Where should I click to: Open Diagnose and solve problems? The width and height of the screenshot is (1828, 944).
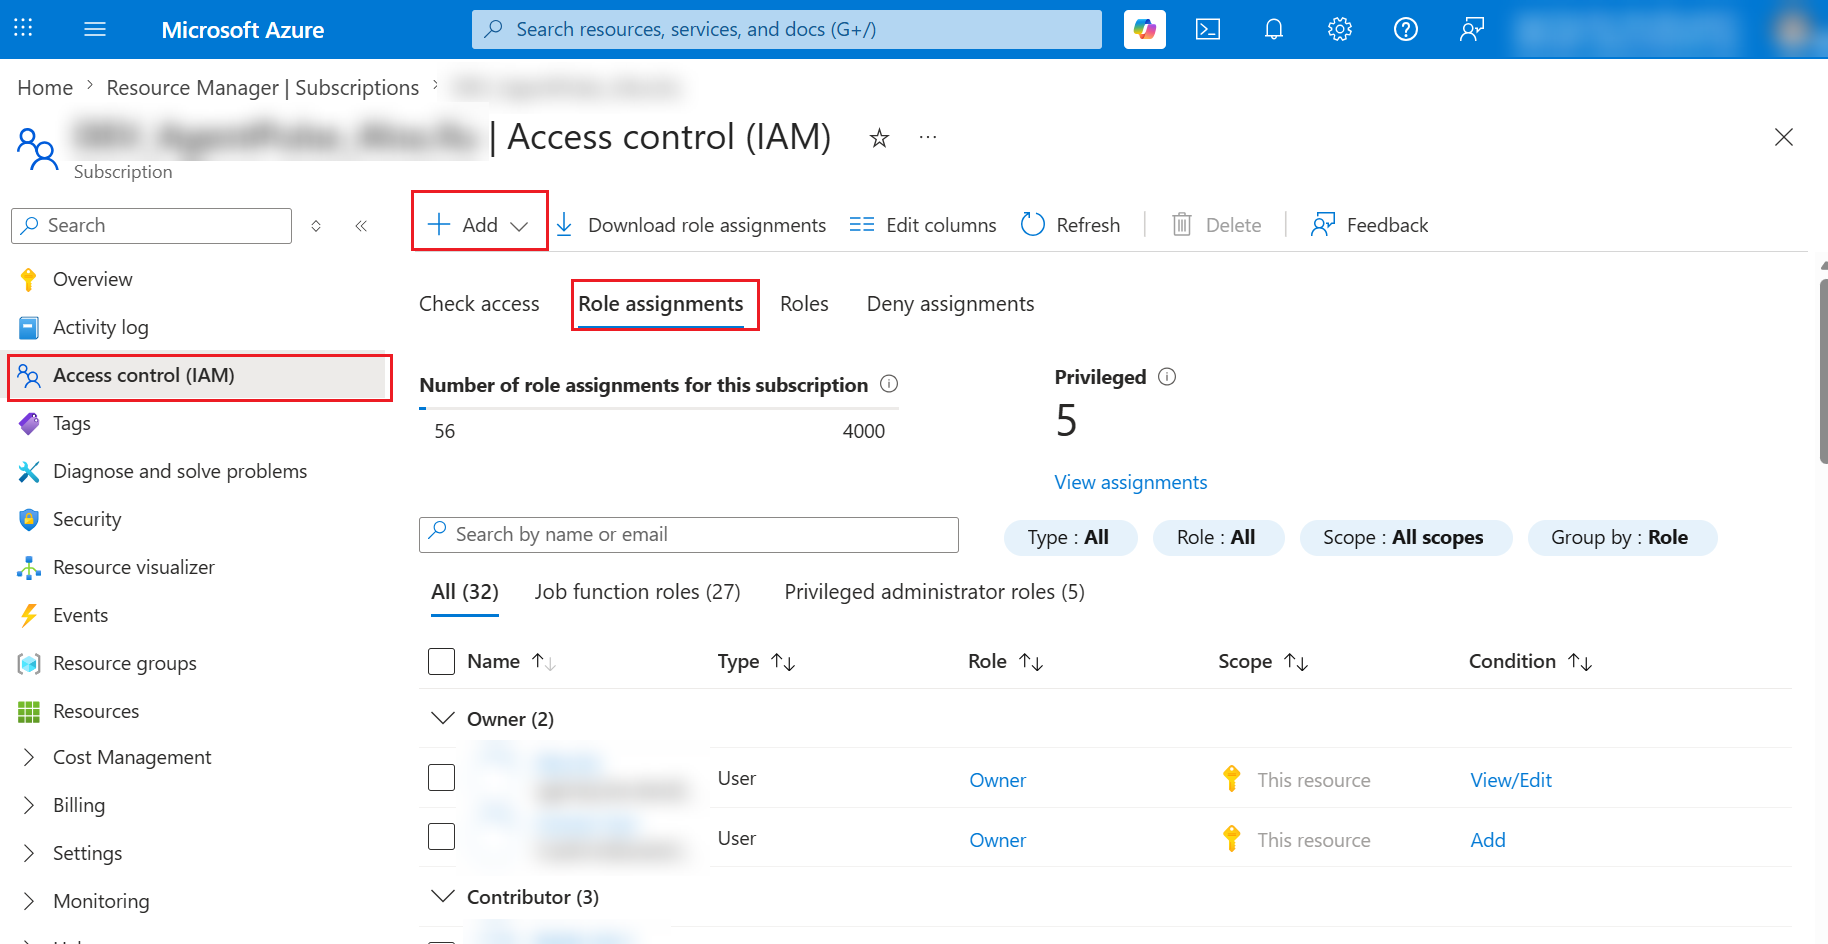click(180, 471)
